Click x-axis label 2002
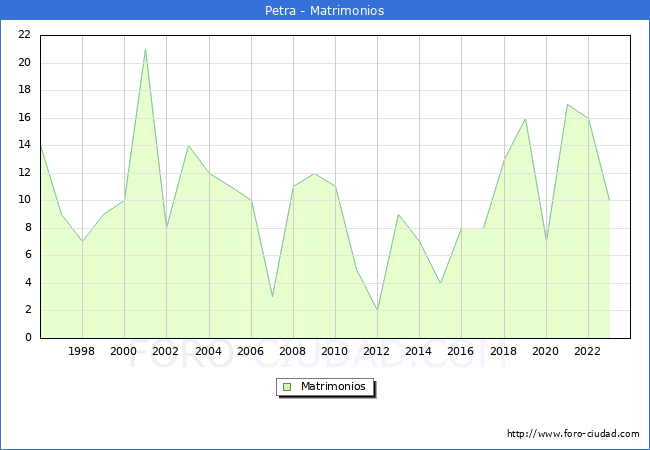The image size is (650, 450). (x=165, y=351)
